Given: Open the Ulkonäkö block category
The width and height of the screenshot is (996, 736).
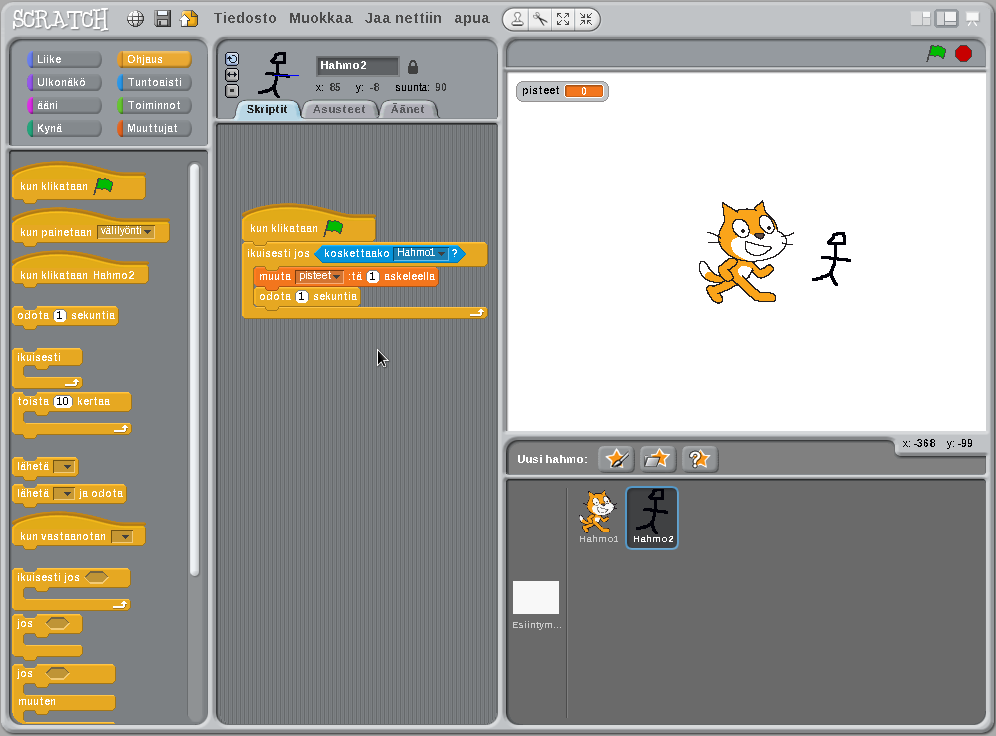Looking at the screenshot, I should coord(64,82).
